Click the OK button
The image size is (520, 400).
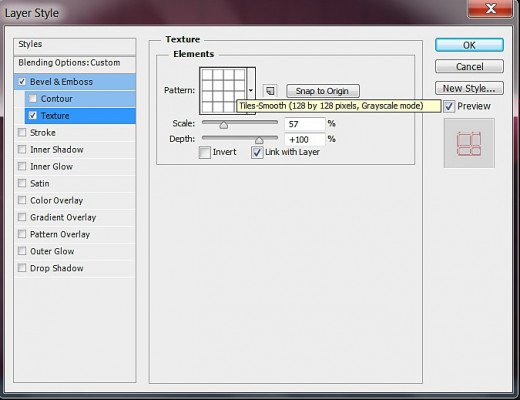pyautogui.click(x=469, y=45)
